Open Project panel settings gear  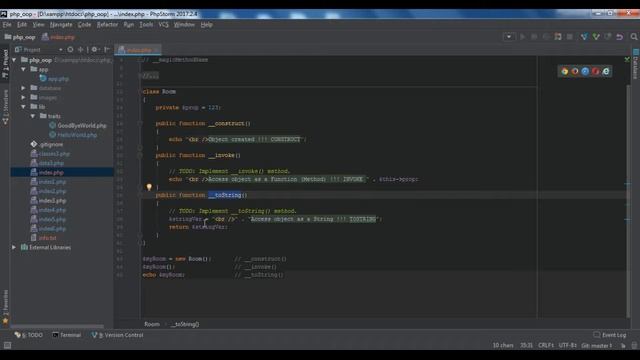(95, 49)
